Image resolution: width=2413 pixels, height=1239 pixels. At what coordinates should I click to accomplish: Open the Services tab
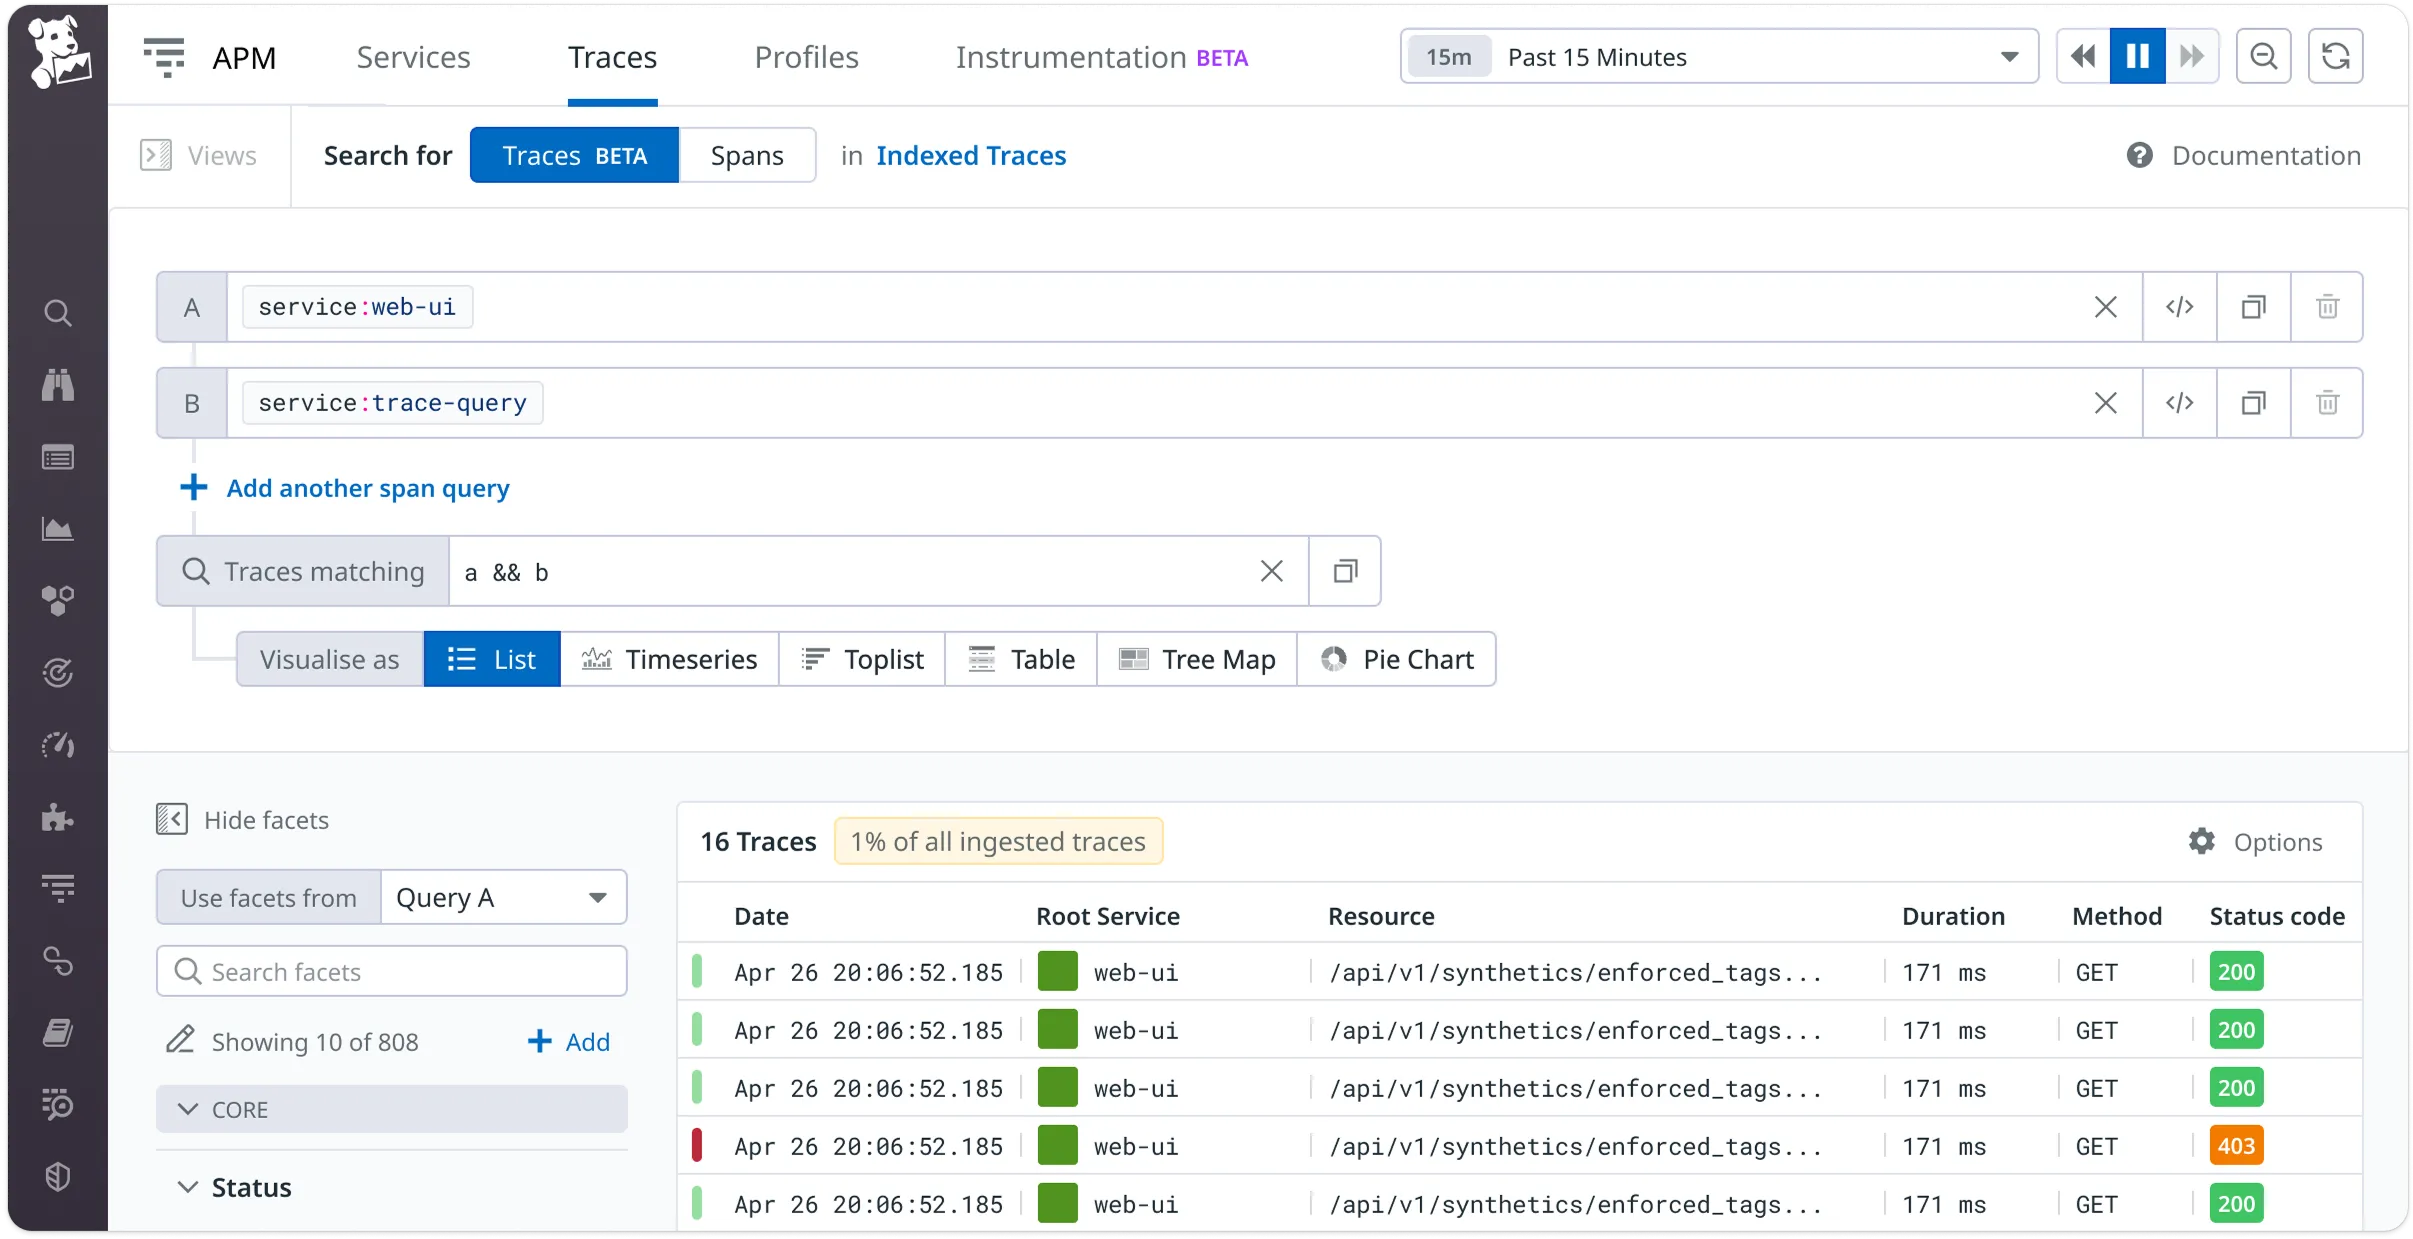point(413,57)
